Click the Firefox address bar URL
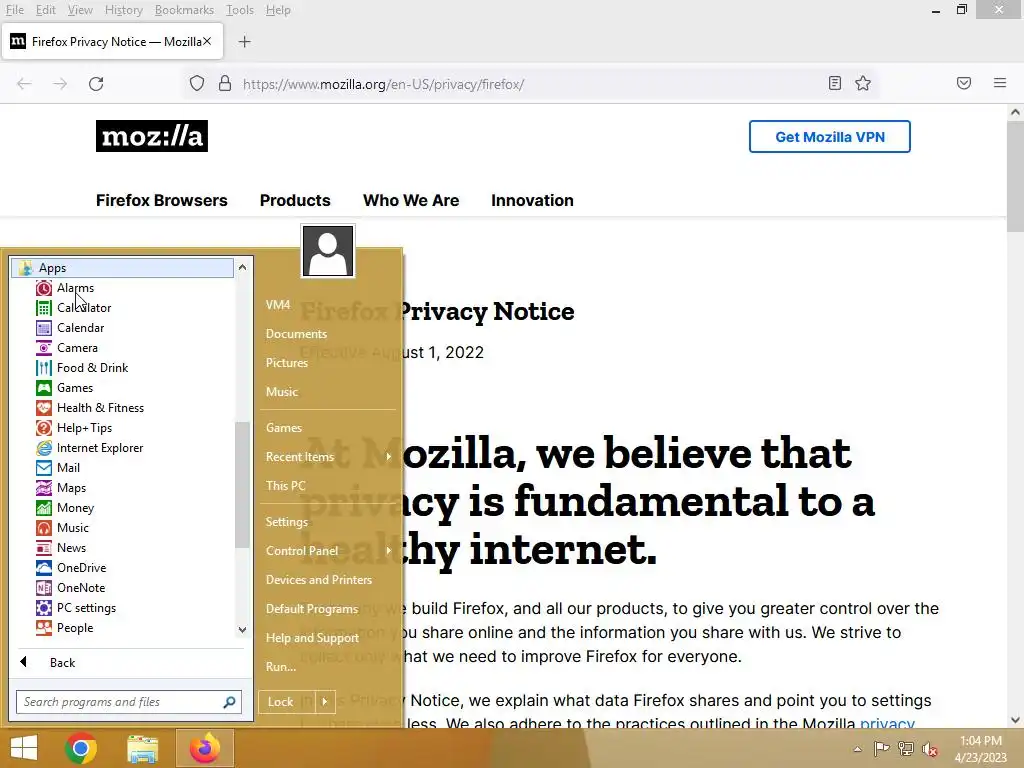Image resolution: width=1024 pixels, height=768 pixels. point(383,84)
